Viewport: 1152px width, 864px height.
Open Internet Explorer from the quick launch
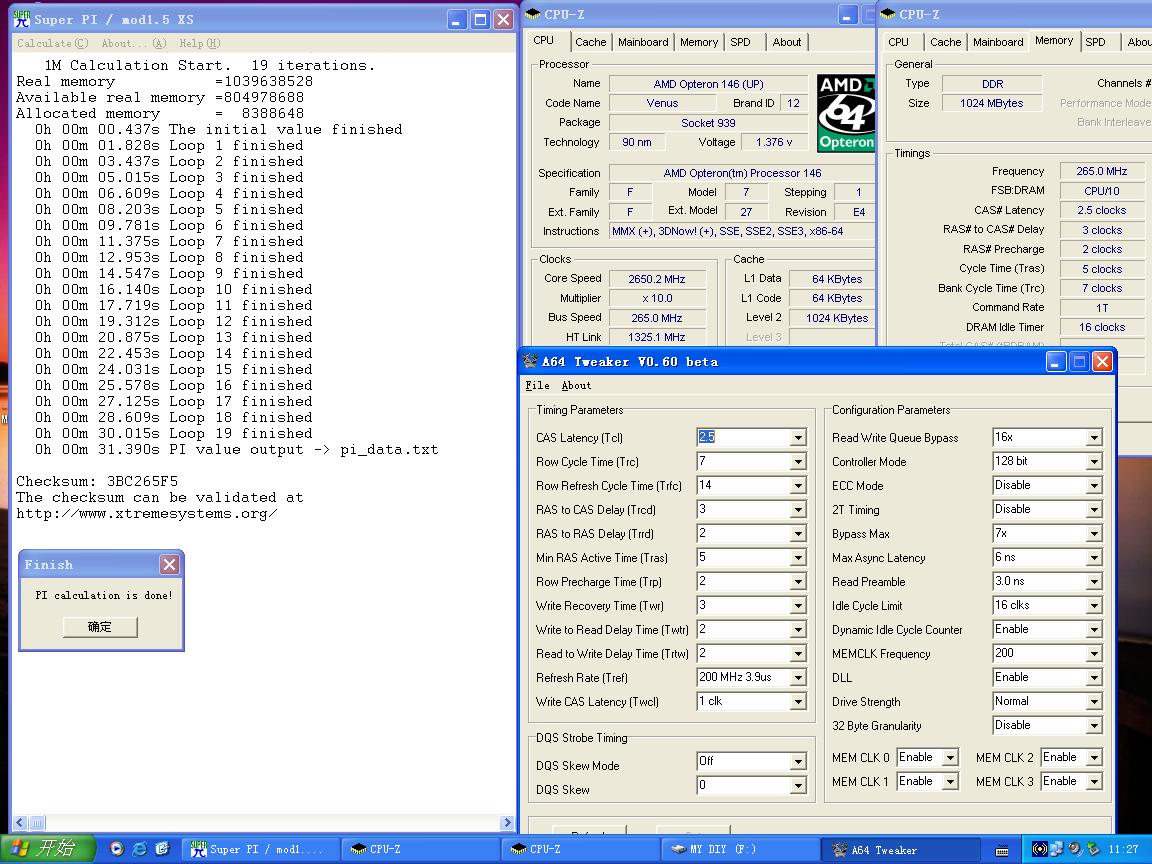coord(140,849)
